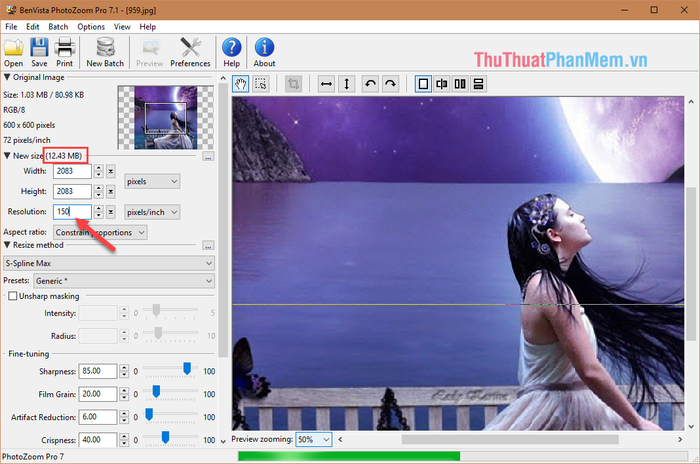Click the New size options button
This screenshot has height=464, width=700.
click(208, 156)
